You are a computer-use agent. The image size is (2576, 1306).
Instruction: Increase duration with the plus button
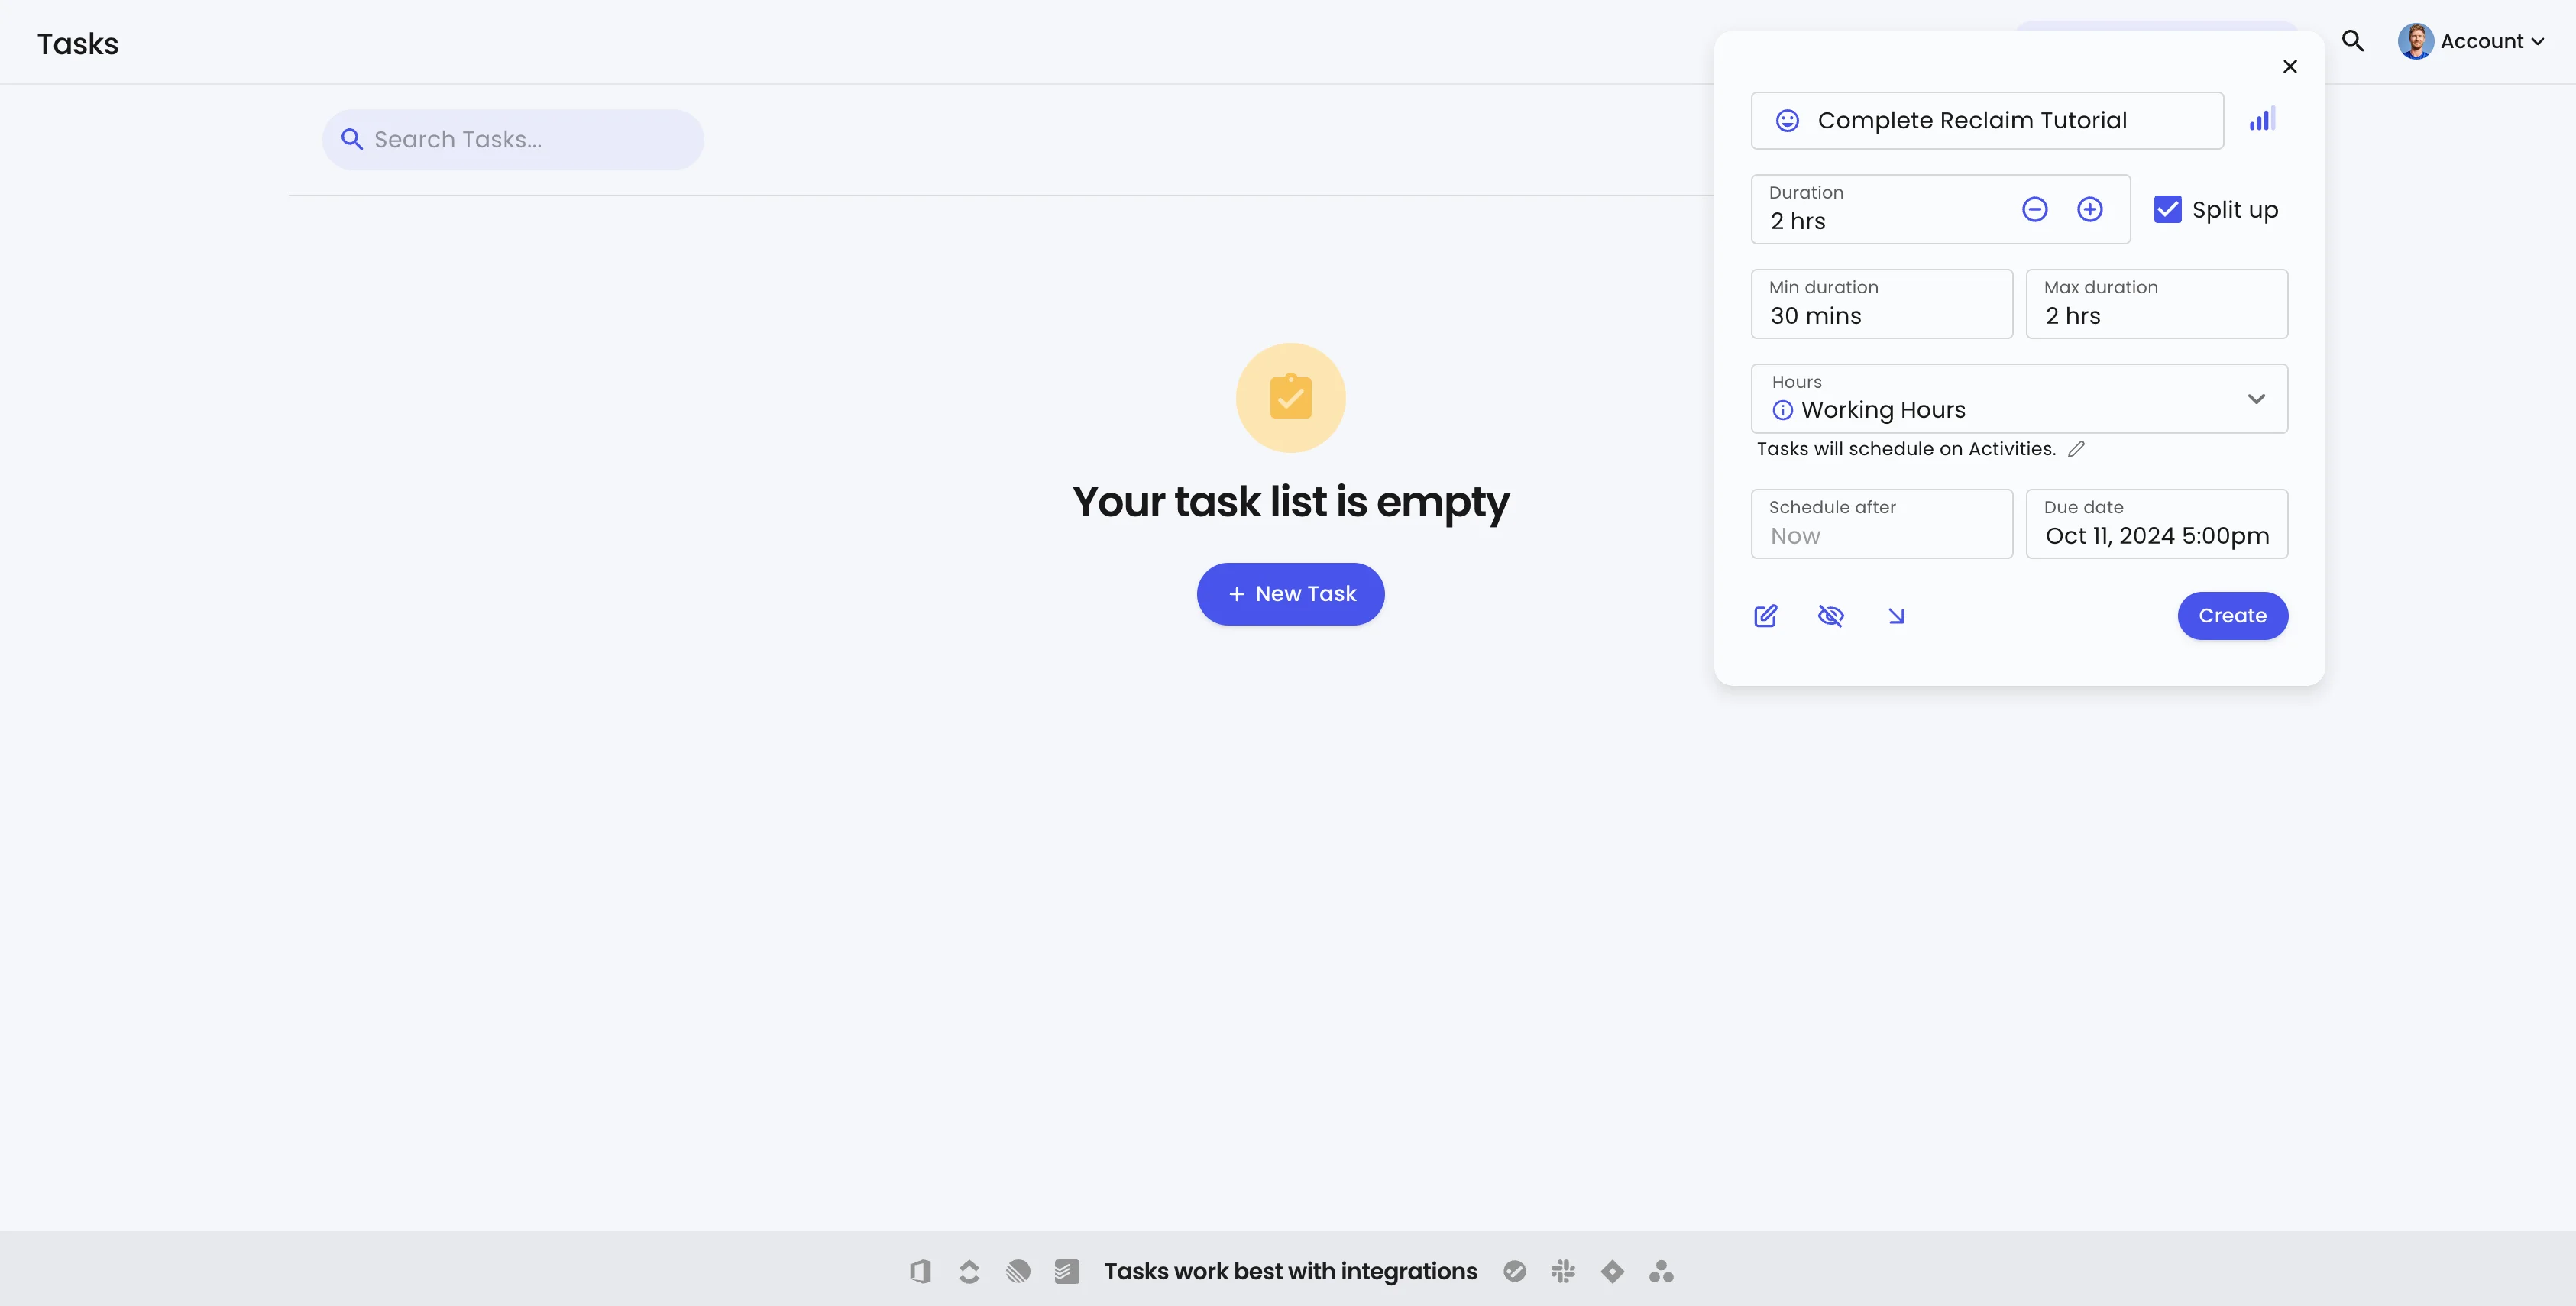coord(2089,209)
